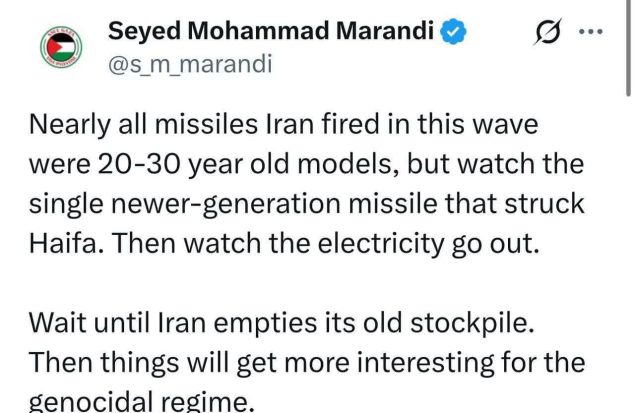Click line "Nearly all missiles Iran fired"
Image resolution: width=635 pixels, height=413 pixels.
(x=283, y=124)
